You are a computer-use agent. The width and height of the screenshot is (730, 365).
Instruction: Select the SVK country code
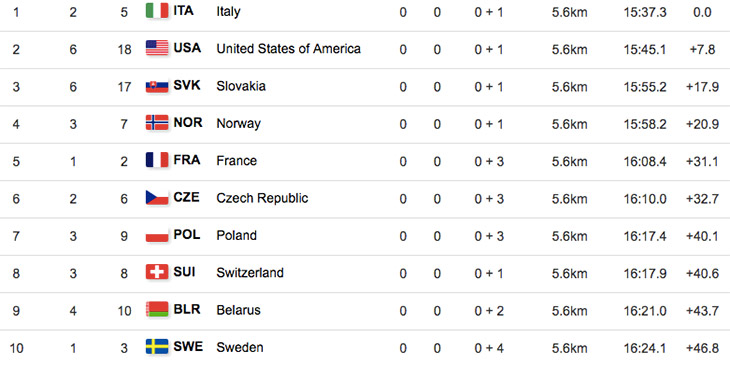pyautogui.click(x=187, y=86)
